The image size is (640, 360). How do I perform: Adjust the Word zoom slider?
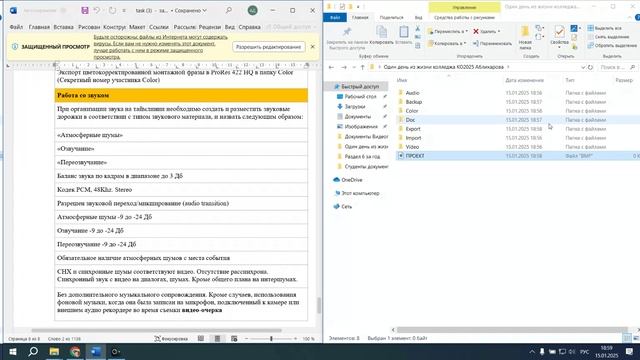pyautogui.click(x=271, y=339)
